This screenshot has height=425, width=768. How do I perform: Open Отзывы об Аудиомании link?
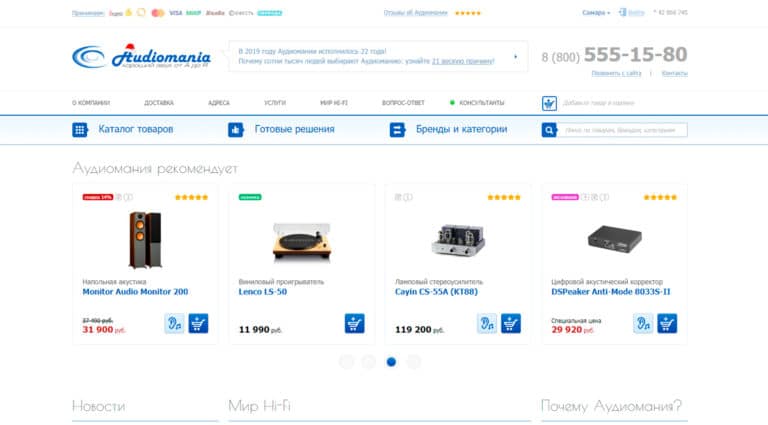415,13
